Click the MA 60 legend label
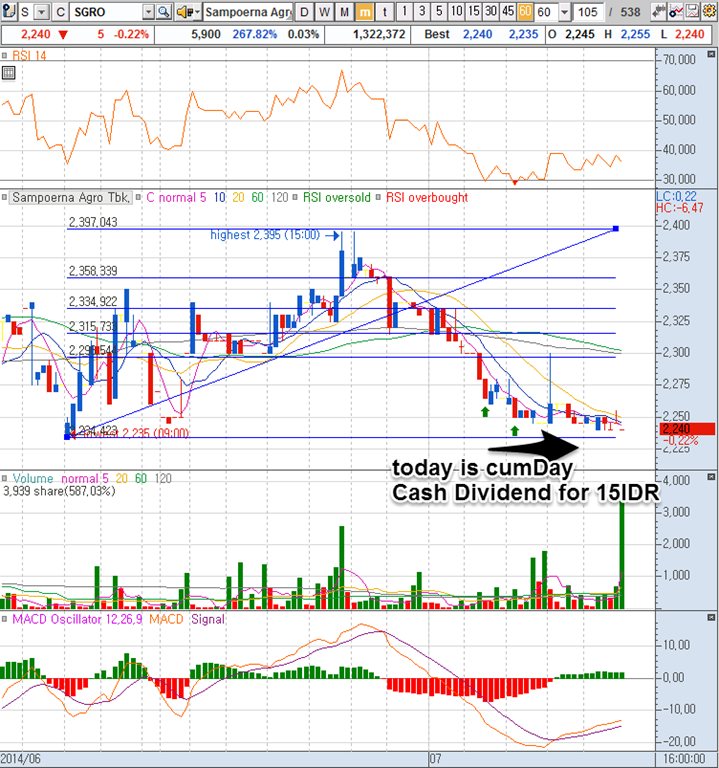The width and height of the screenshot is (719, 768). tap(257, 197)
